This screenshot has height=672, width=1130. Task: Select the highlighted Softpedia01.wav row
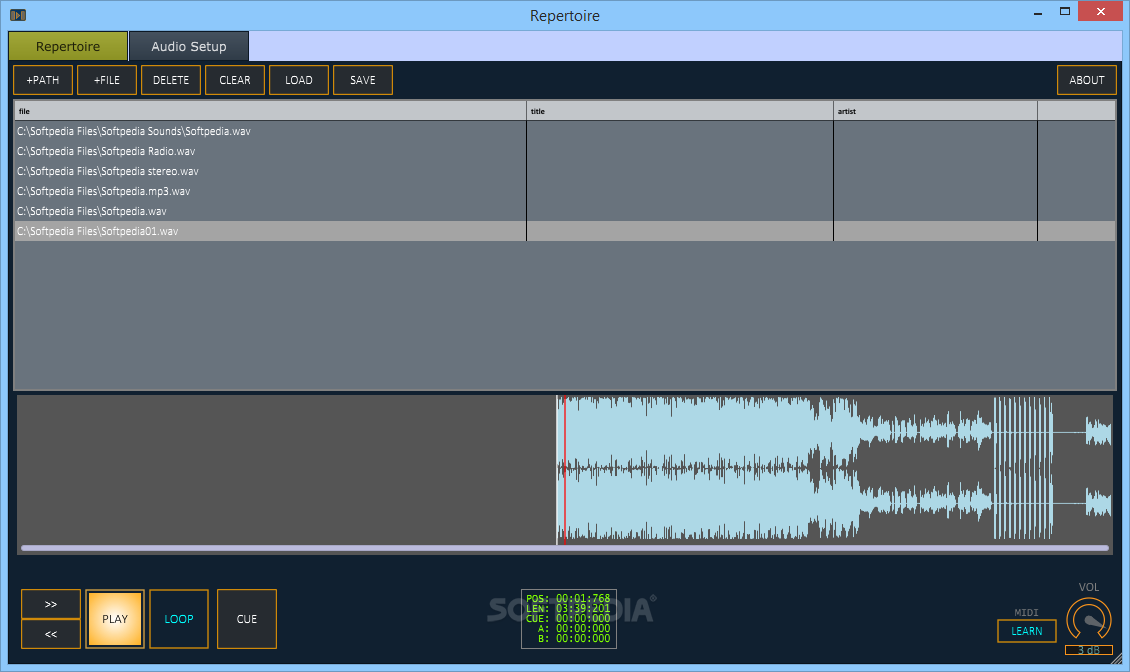[x=564, y=231]
